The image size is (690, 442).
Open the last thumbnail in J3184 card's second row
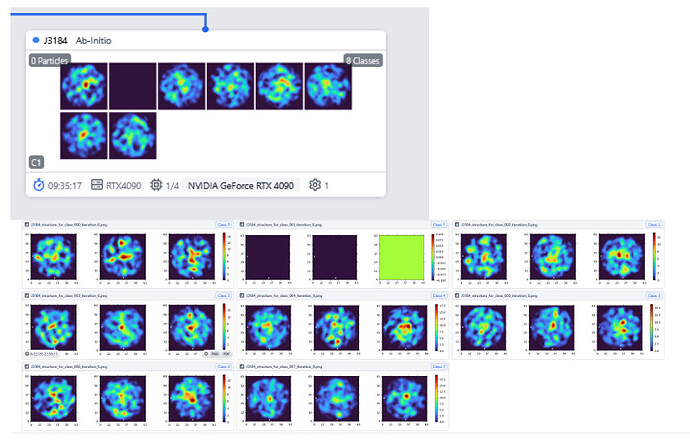pyautogui.click(x=132, y=135)
